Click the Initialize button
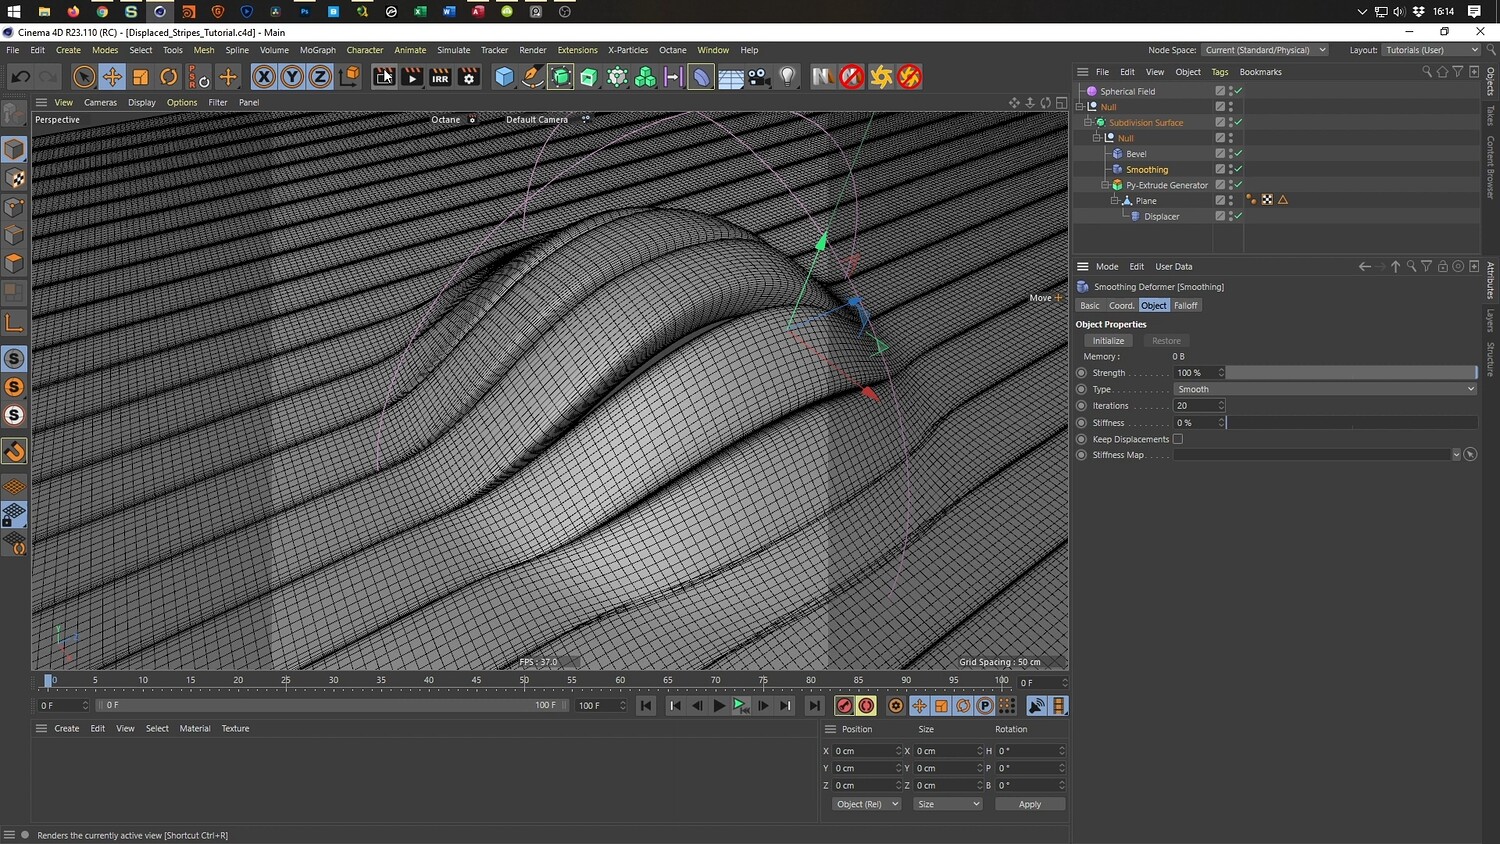The height and width of the screenshot is (844, 1500). point(1108,341)
